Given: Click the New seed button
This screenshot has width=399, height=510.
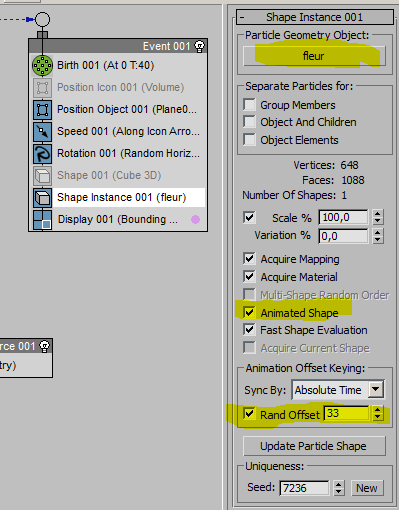Looking at the screenshot, I should point(367,488).
